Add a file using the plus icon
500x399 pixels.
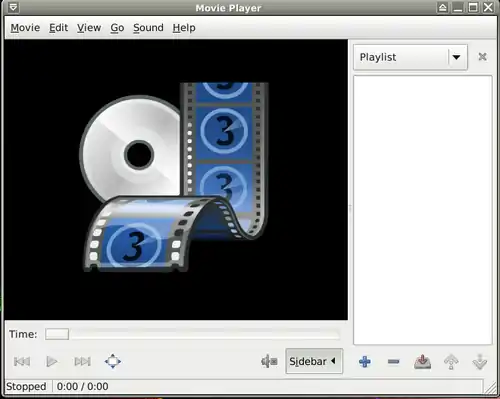tap(365, 362)
